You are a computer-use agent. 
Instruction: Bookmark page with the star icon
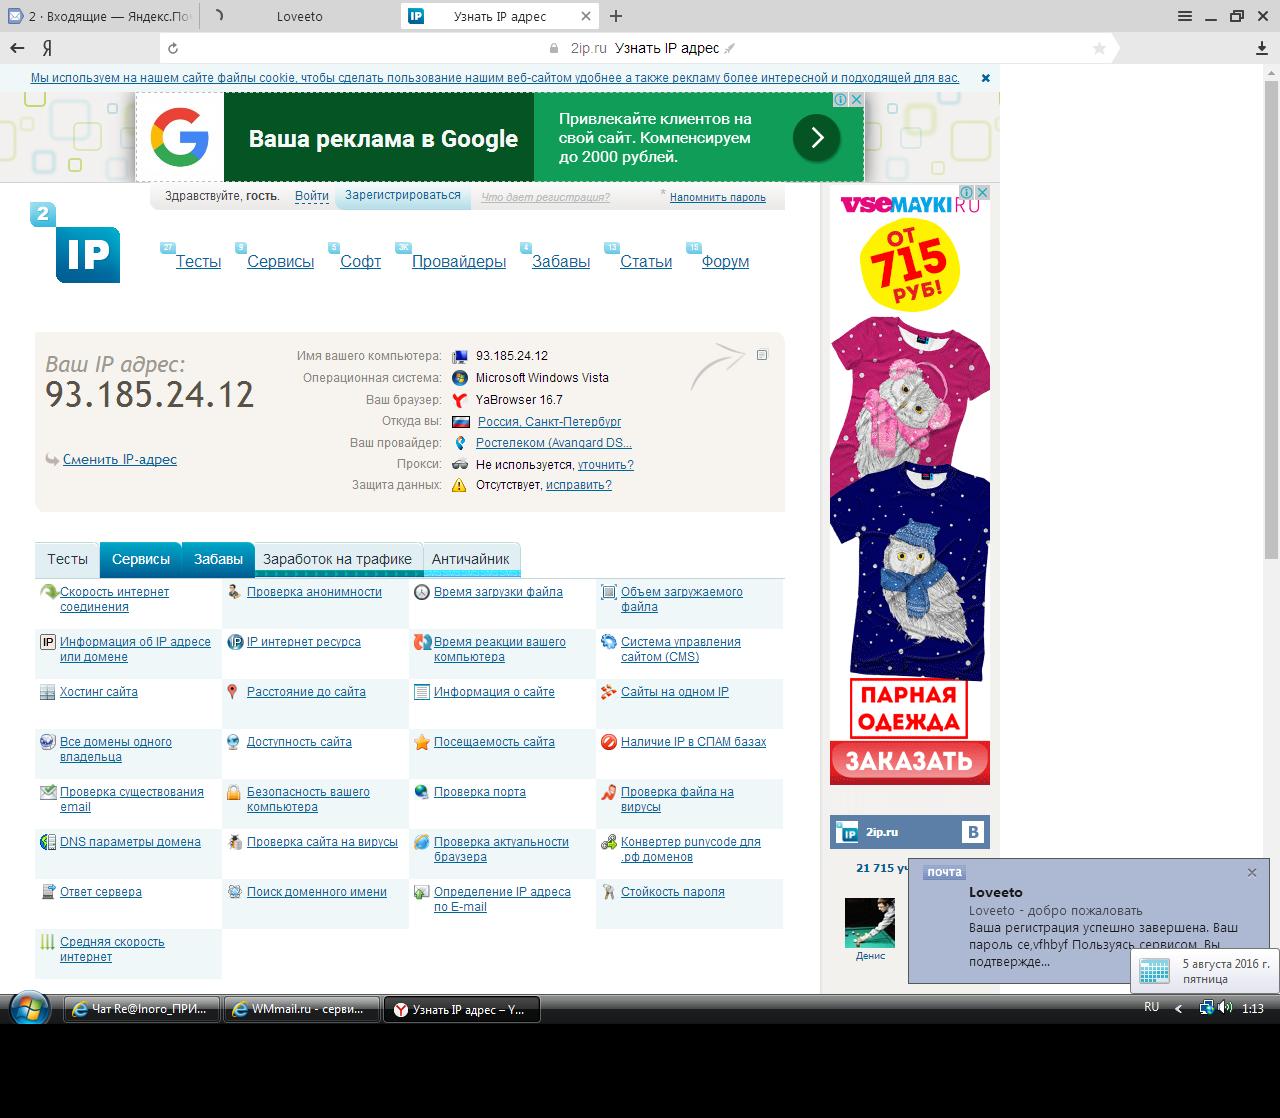[x=1099, y=48]
